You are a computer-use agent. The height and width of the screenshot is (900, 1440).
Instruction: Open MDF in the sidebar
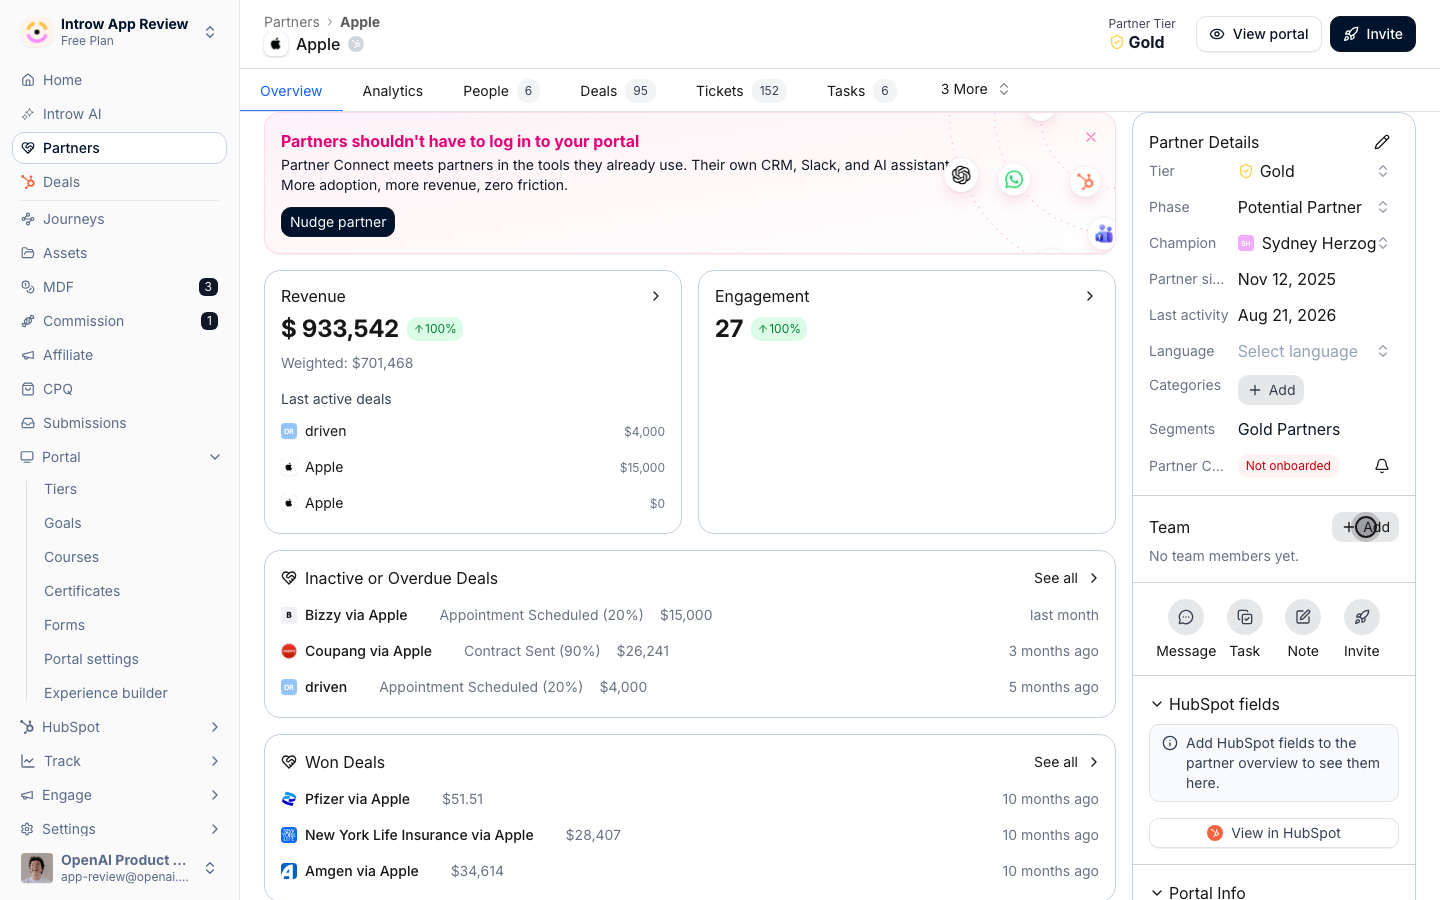pyautogui.click(x=119, y=287)
